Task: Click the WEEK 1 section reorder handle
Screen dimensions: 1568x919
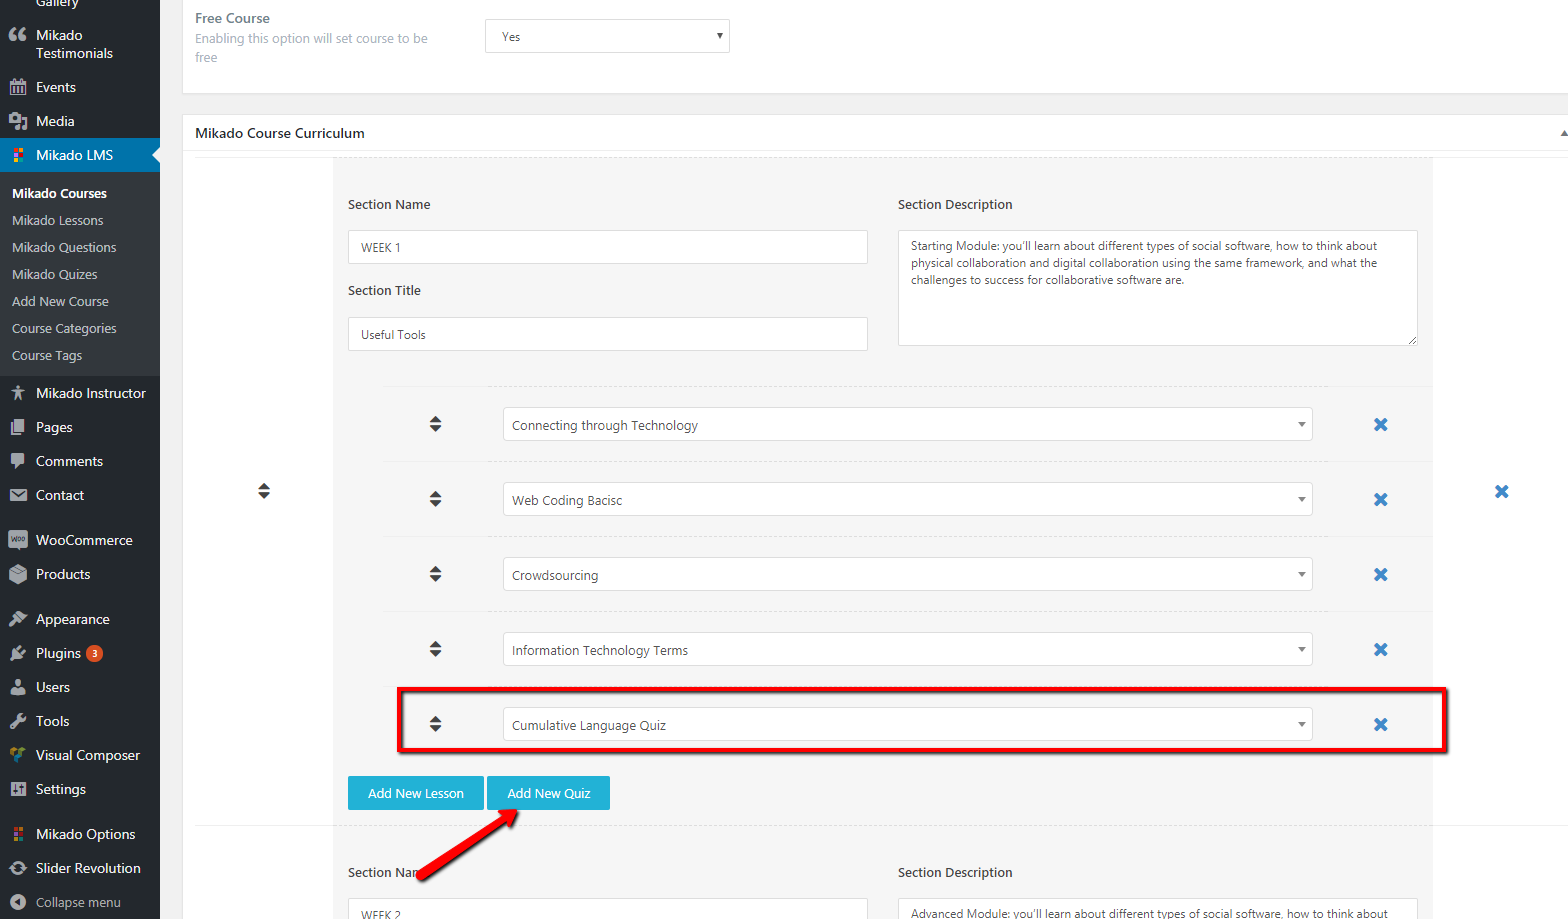Action: (x=264, y=491)
